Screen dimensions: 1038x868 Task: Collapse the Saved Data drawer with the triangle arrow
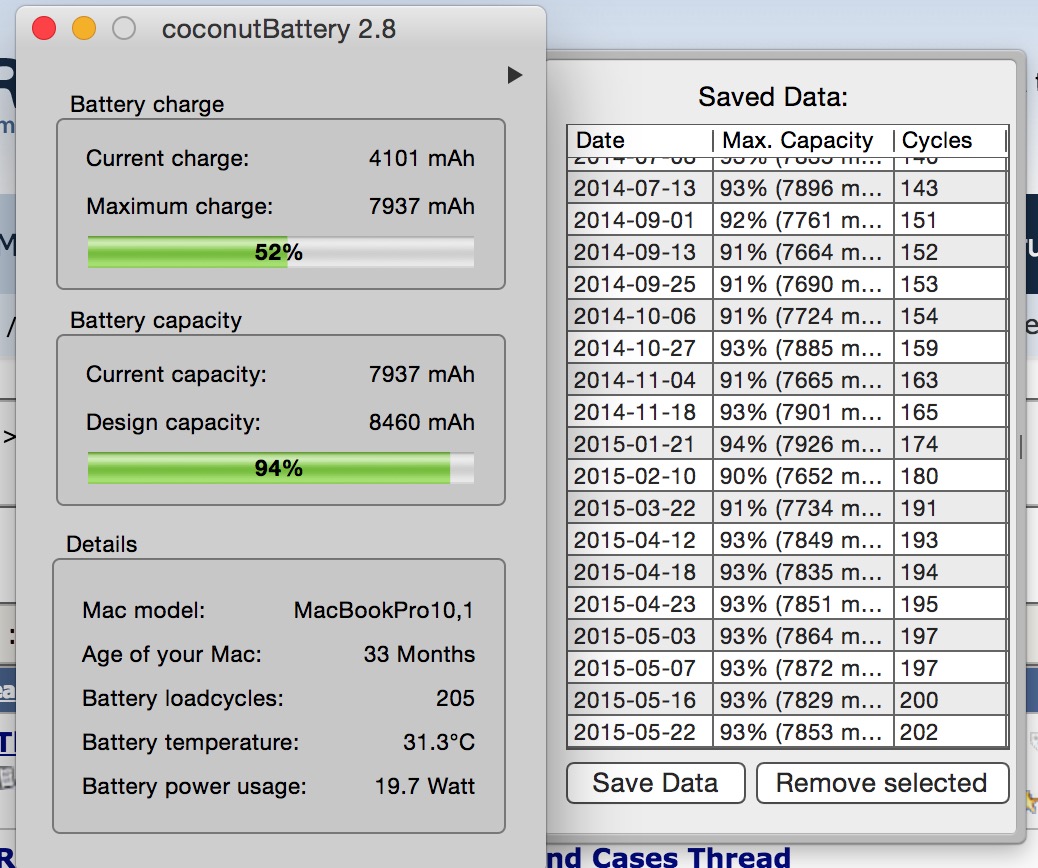click(x=515, y=75)
